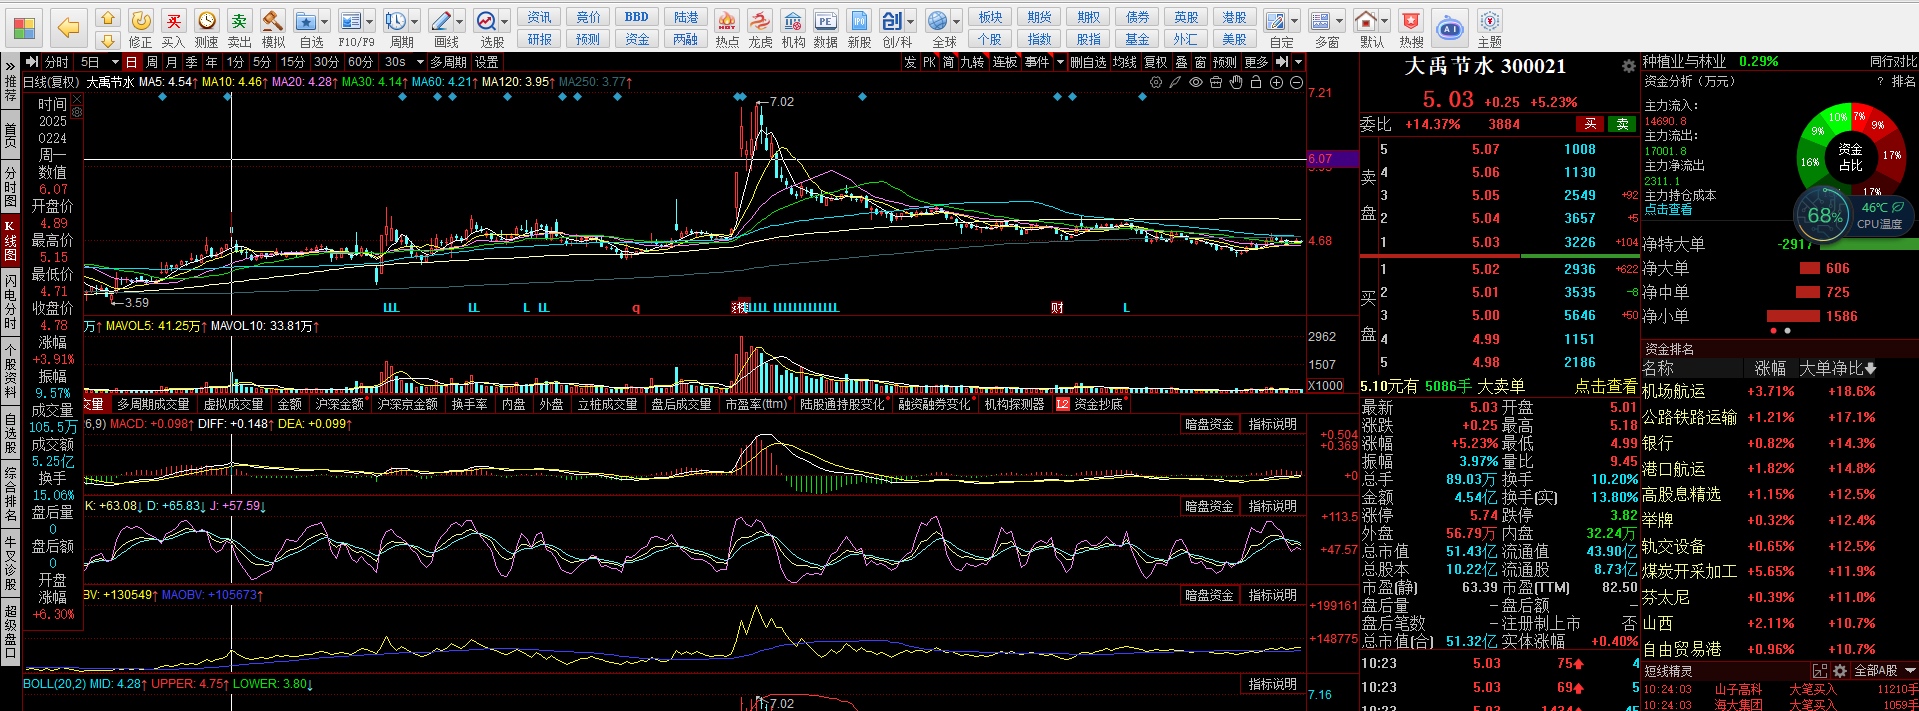The width and height of the screenshot is (1919, 711).
Task: Open the 事件 events dropdown arrow
Action: tap(1060, 62)
